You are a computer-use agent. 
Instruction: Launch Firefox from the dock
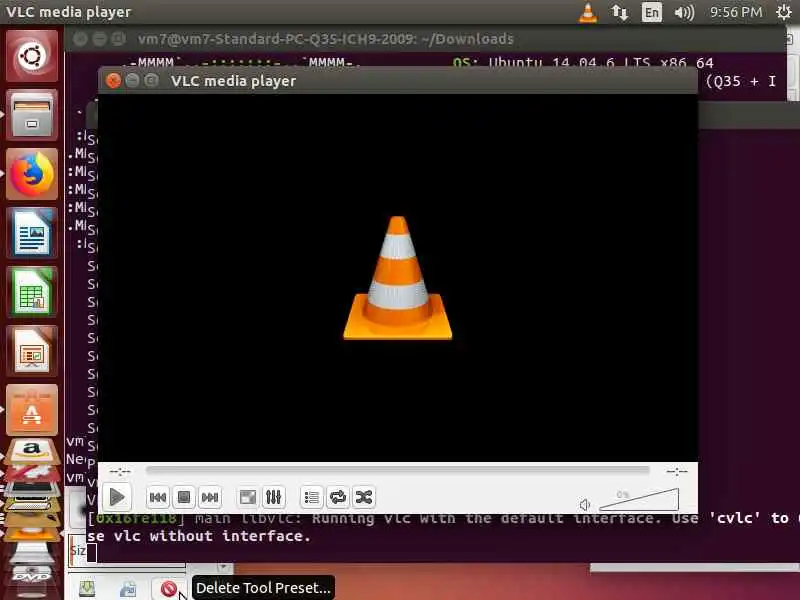[32, 174]
